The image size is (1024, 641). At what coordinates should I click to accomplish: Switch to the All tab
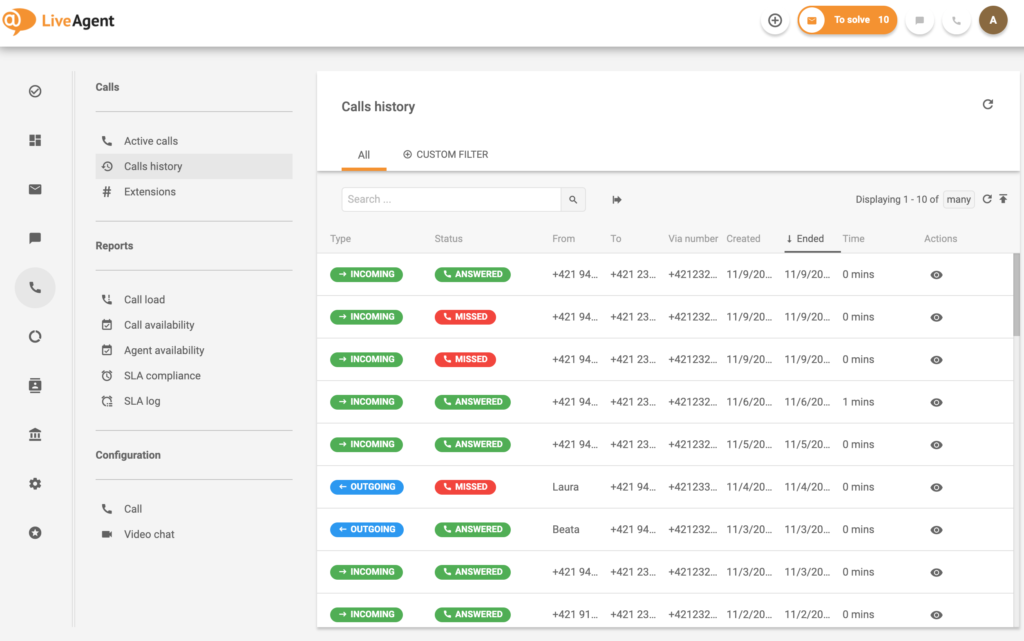[364, 154]
